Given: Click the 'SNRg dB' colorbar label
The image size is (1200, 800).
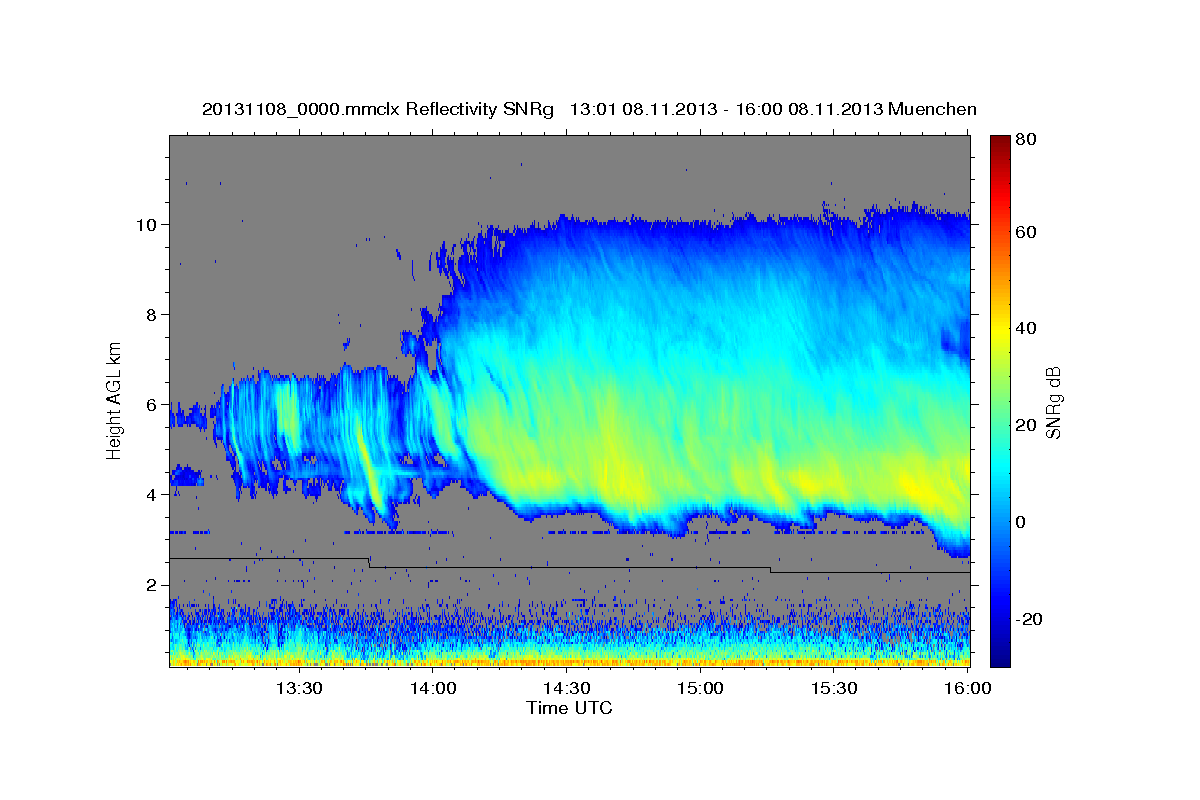Looking at the screenshot, I should click(x=1053, y=402).
